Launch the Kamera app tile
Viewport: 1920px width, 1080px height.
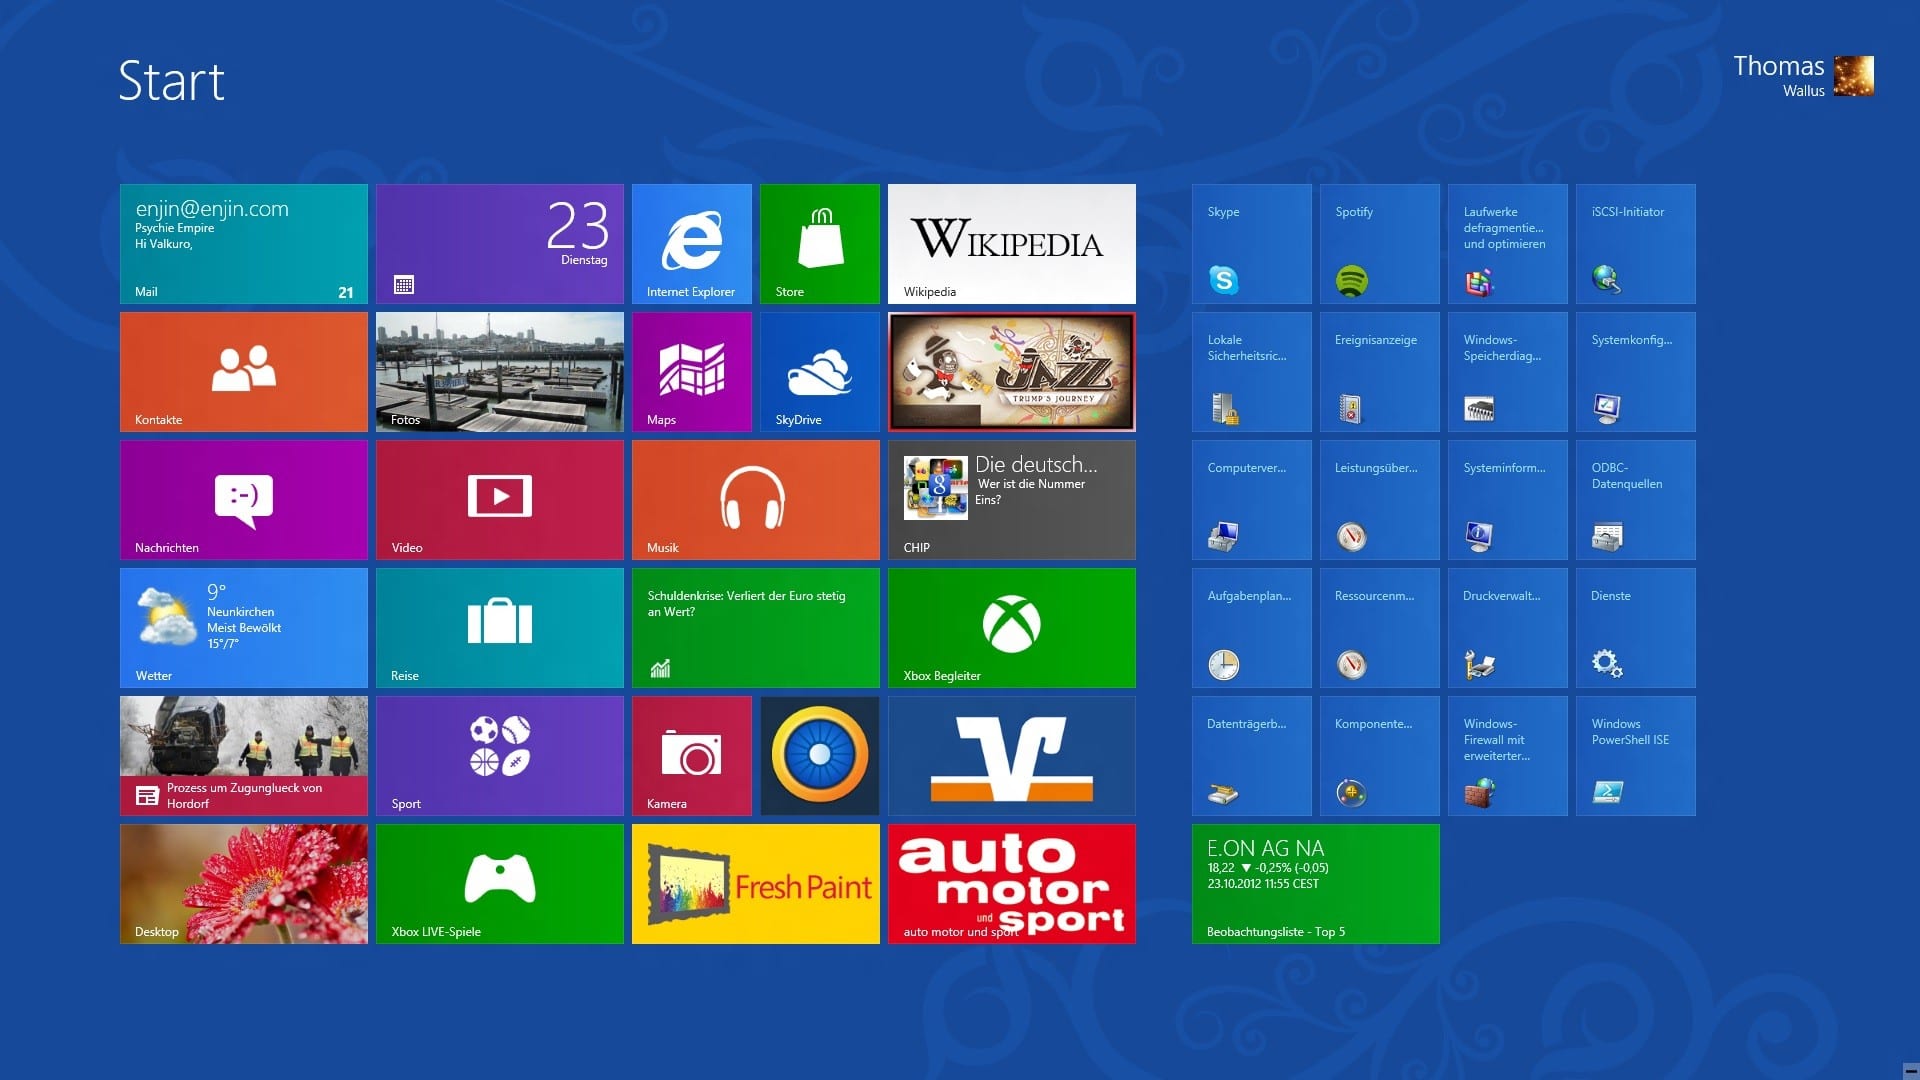tap(691, 755)
